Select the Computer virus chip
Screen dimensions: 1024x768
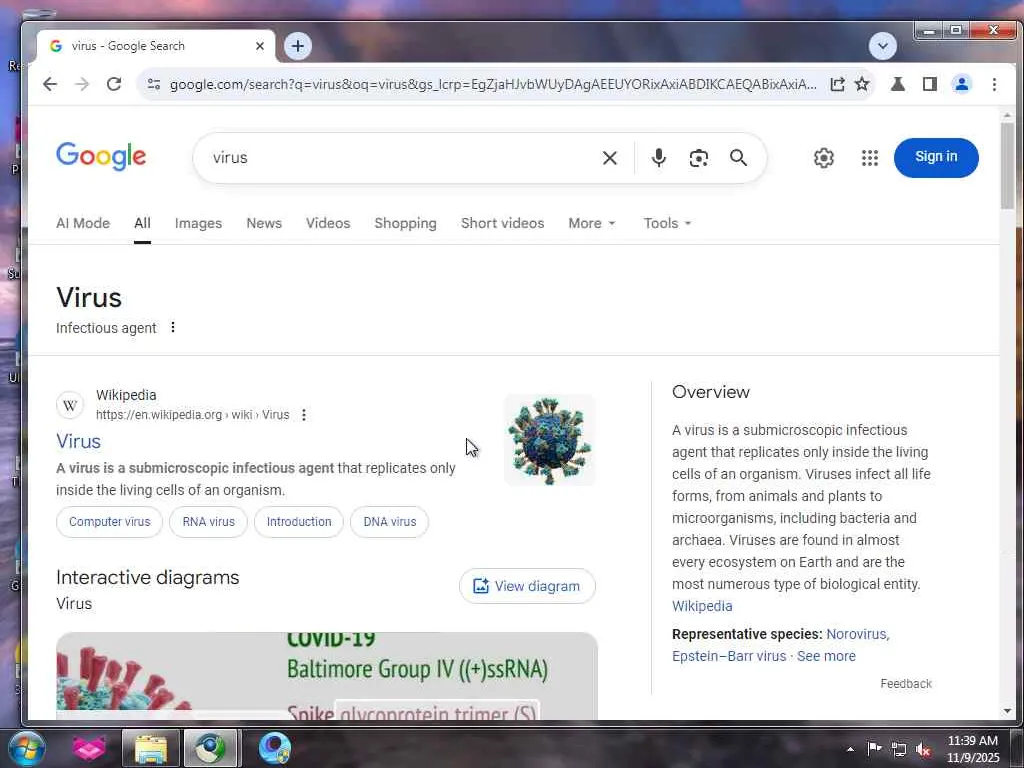tap(110, 522)
